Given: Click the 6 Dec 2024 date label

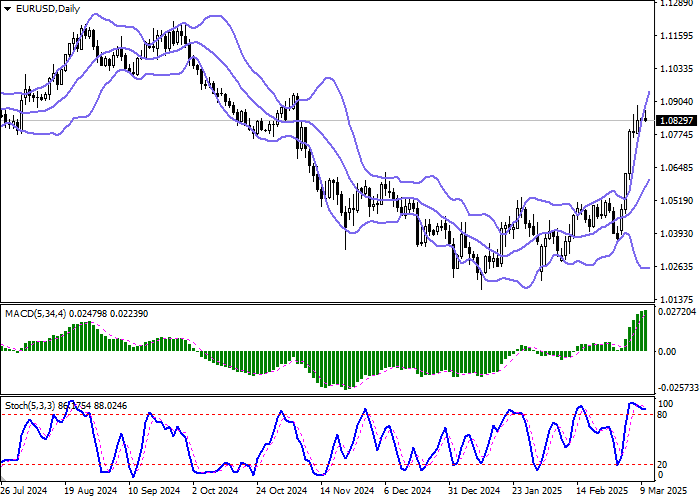Looking at the screenshot, I should [x=410, y=491].
